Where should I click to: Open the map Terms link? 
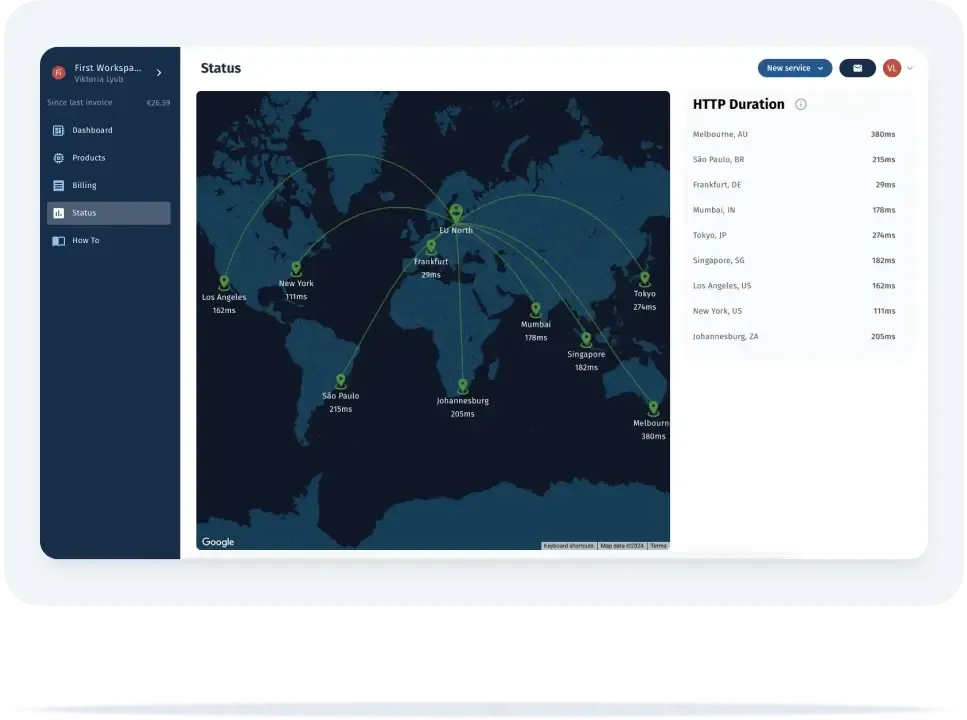tap(658, 546)
